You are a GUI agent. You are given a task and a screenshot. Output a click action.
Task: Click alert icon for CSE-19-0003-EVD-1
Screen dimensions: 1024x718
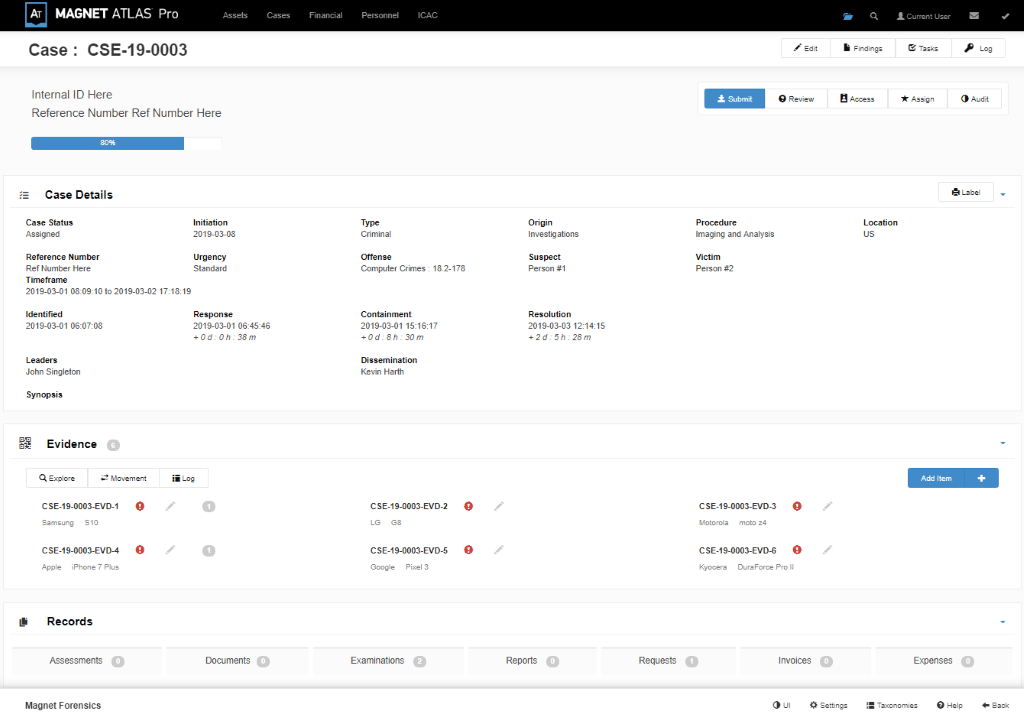pos(140,506)
